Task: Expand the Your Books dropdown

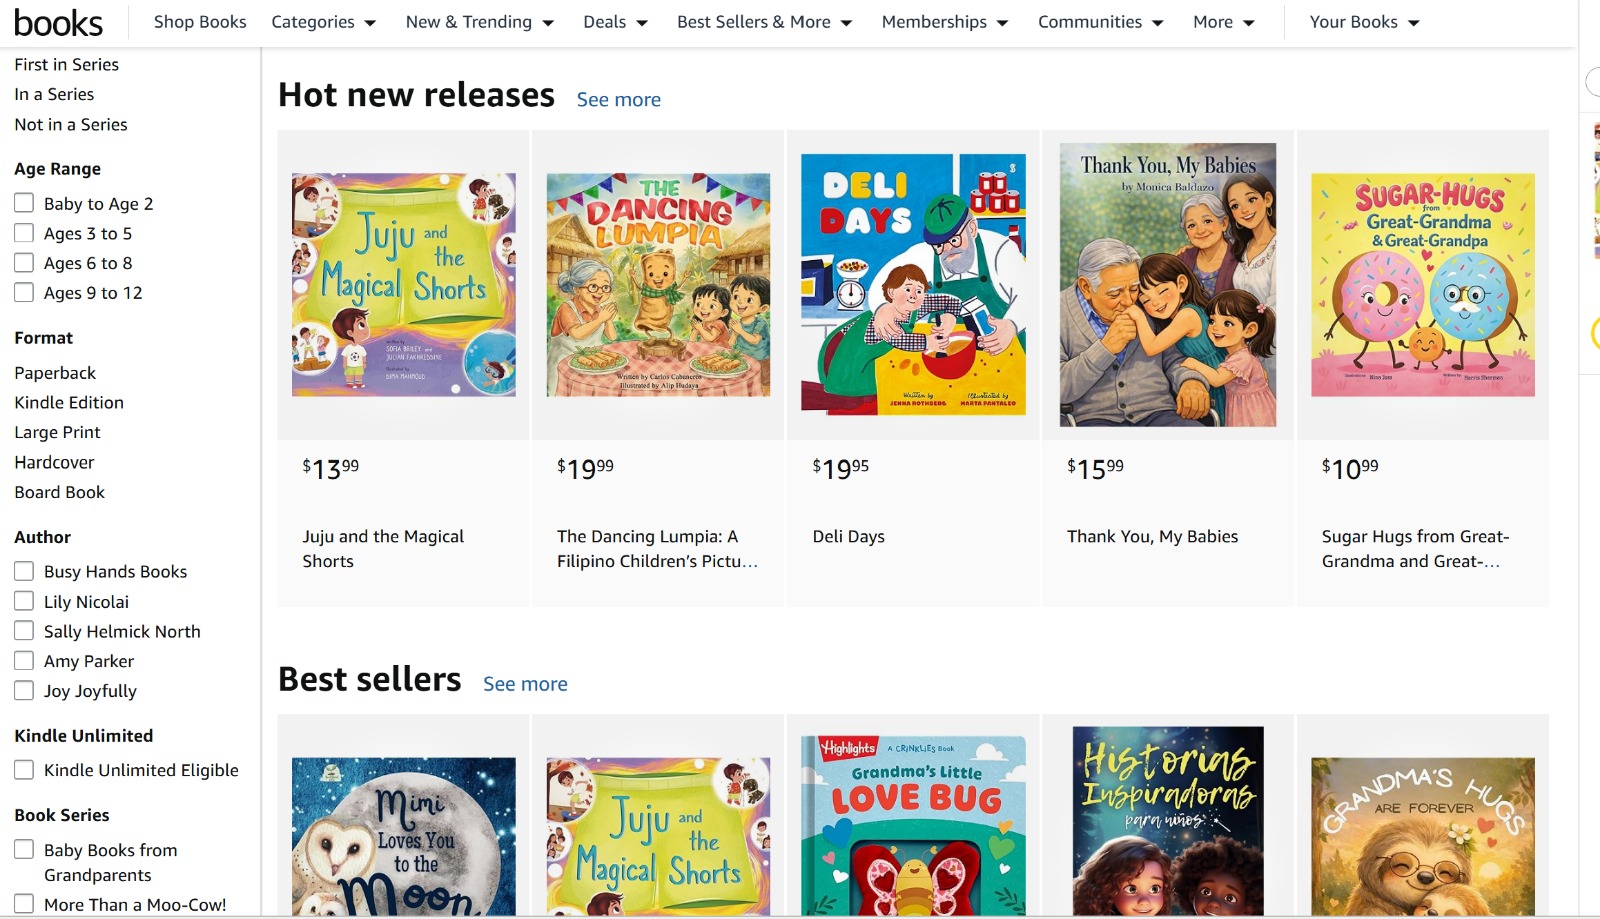Action: pos(1364,22)
